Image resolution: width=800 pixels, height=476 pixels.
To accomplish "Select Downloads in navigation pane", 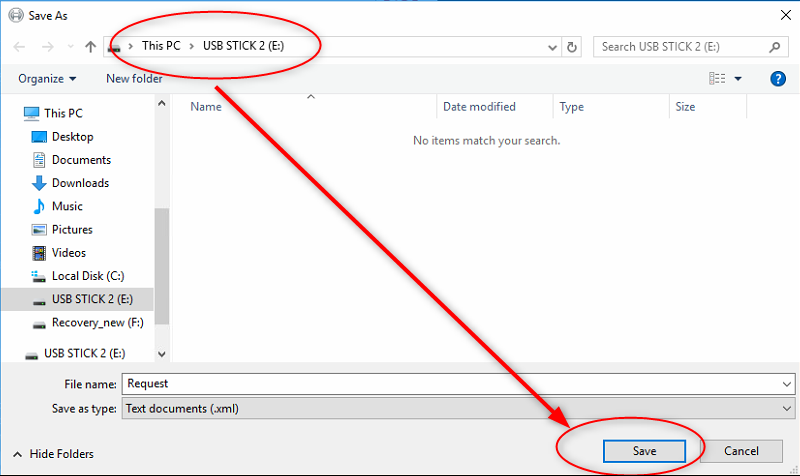I will [80, 183].
